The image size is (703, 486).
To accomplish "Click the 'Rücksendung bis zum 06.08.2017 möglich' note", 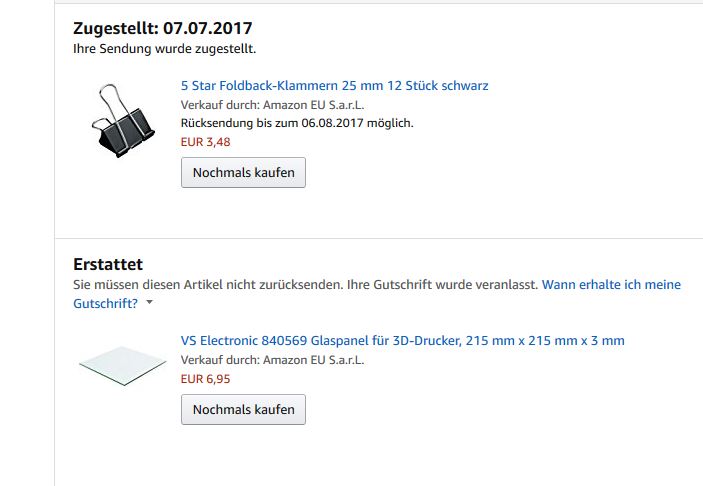I will tap(296, 123).
